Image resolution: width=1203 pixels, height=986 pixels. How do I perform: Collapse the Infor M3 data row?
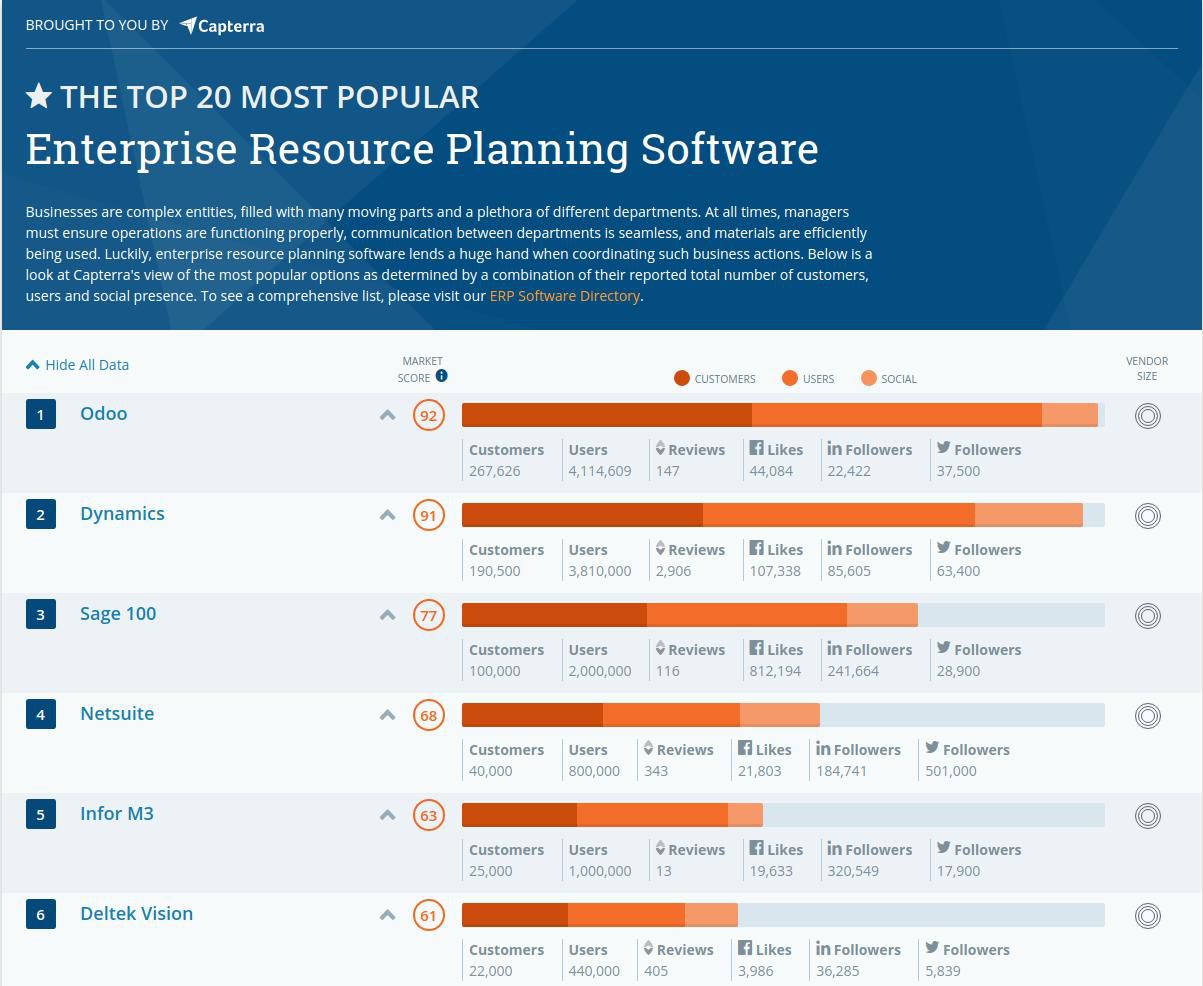(x=388, y=815)
